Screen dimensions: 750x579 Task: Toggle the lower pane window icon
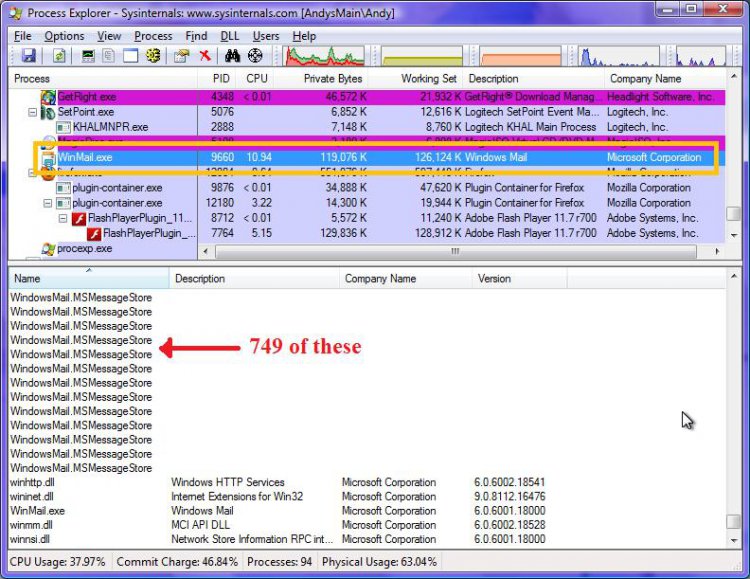point(130,56)
